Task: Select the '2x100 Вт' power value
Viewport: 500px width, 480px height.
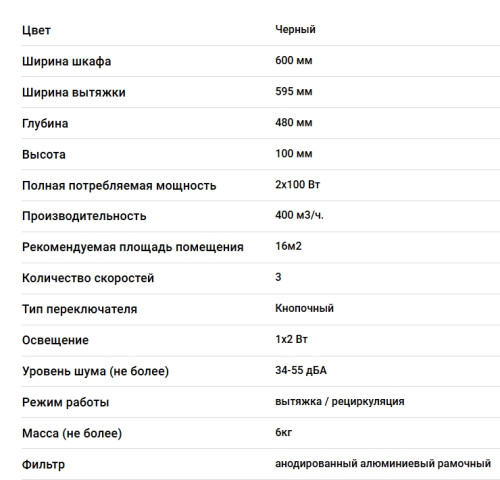Action: click(x=297, y=184)
